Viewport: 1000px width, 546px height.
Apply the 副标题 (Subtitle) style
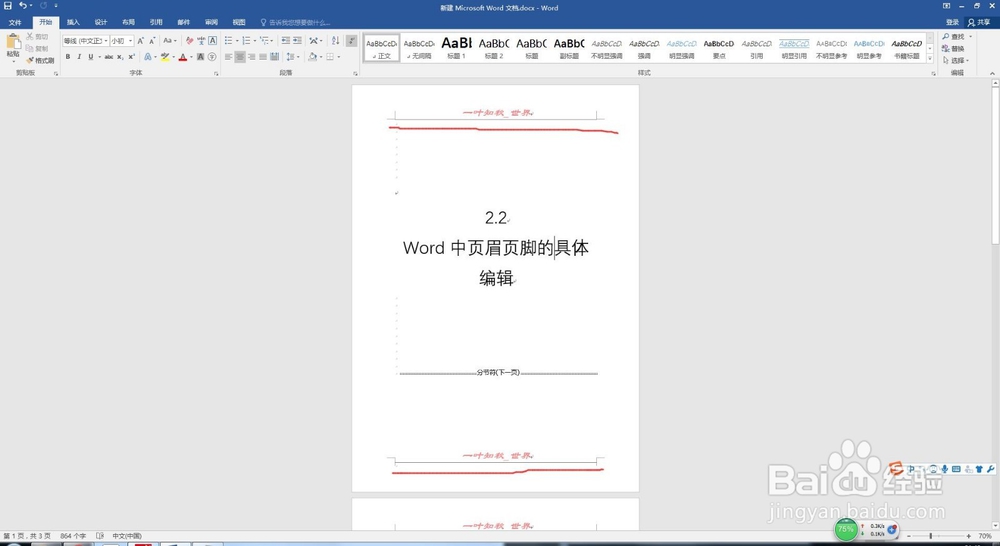(569, 48)
